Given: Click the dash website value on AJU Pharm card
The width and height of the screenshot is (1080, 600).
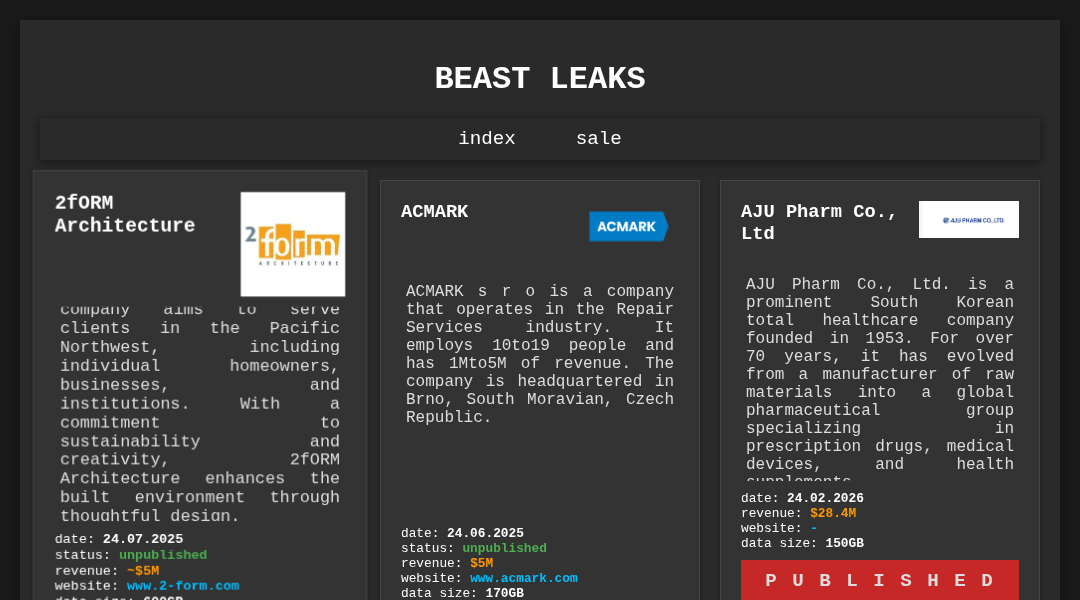Looking at the screenshot, I should (x=814, y=528).
